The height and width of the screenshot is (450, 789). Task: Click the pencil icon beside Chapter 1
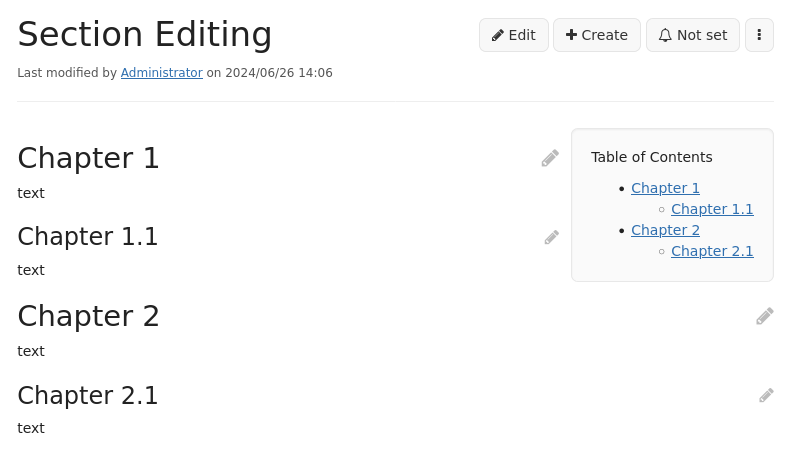tap(550, 158)
